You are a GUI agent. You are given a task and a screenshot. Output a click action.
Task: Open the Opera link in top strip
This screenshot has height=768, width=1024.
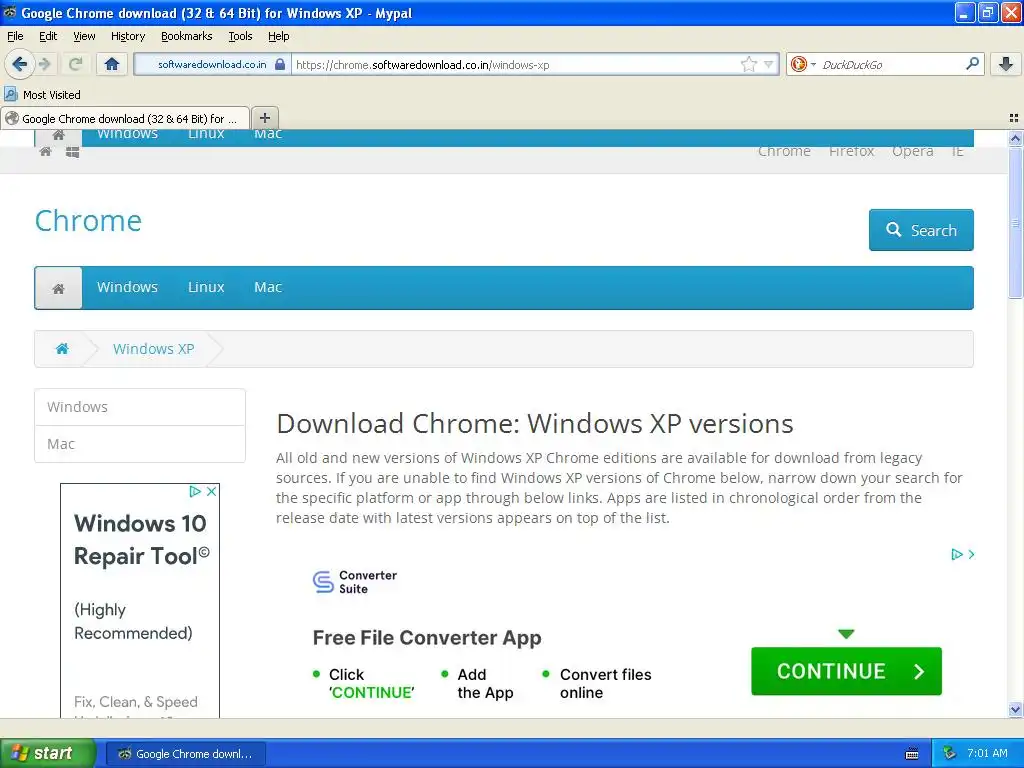click(912, 151)
